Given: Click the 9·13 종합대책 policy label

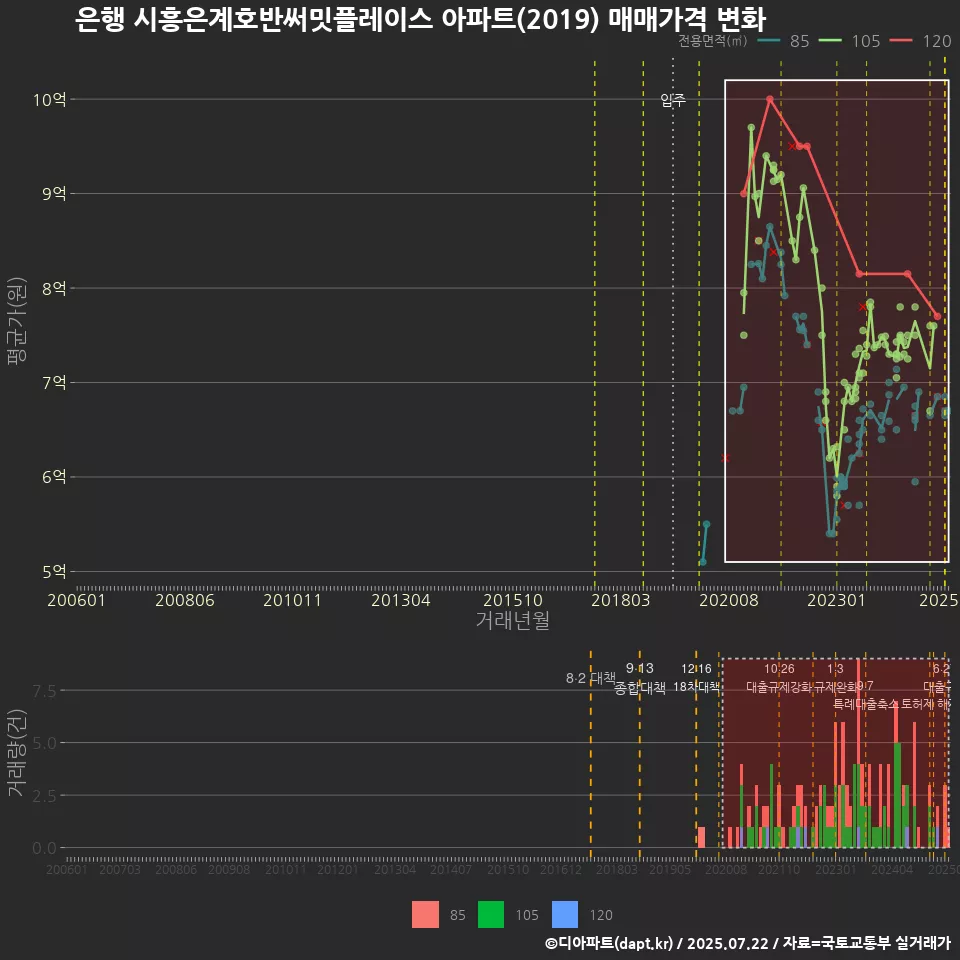Looking at the screenshot, I should point(640,678).
